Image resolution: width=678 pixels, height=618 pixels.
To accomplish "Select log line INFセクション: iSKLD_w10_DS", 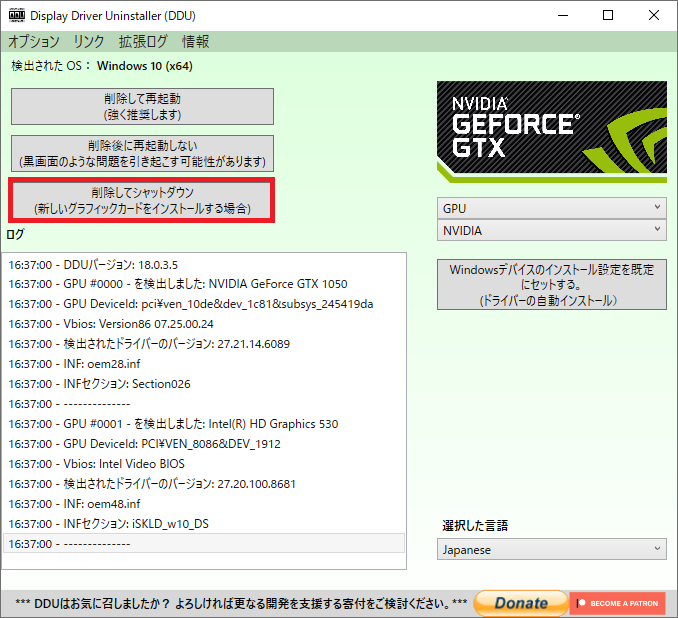I will pyautogui.click(x=204, y=524).
